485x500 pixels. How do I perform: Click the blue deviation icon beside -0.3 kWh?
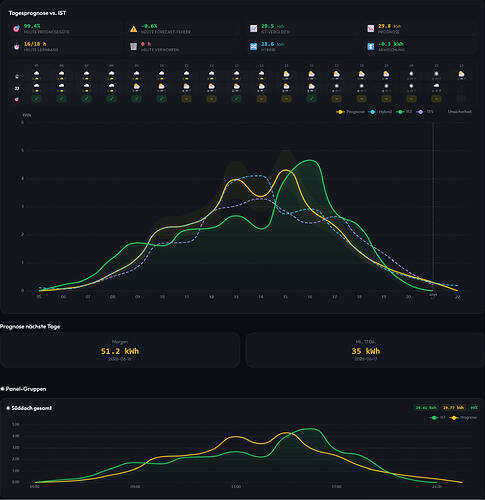pyautogui.click(x=371, y=47)
